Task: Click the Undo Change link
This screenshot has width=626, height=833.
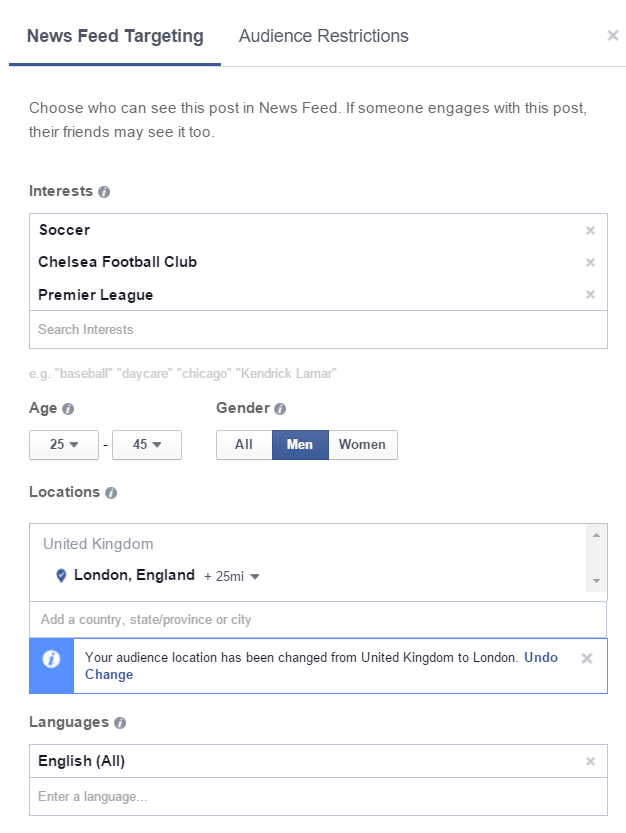Action: click(322, 666)
